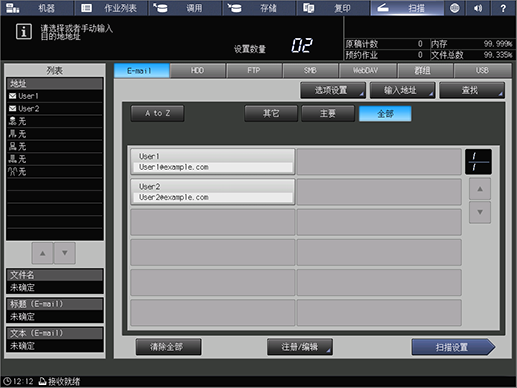Click the 文本 (E-mail) body text field
Image resolution: width=517 pixels, height=388 pixels.
55,340
